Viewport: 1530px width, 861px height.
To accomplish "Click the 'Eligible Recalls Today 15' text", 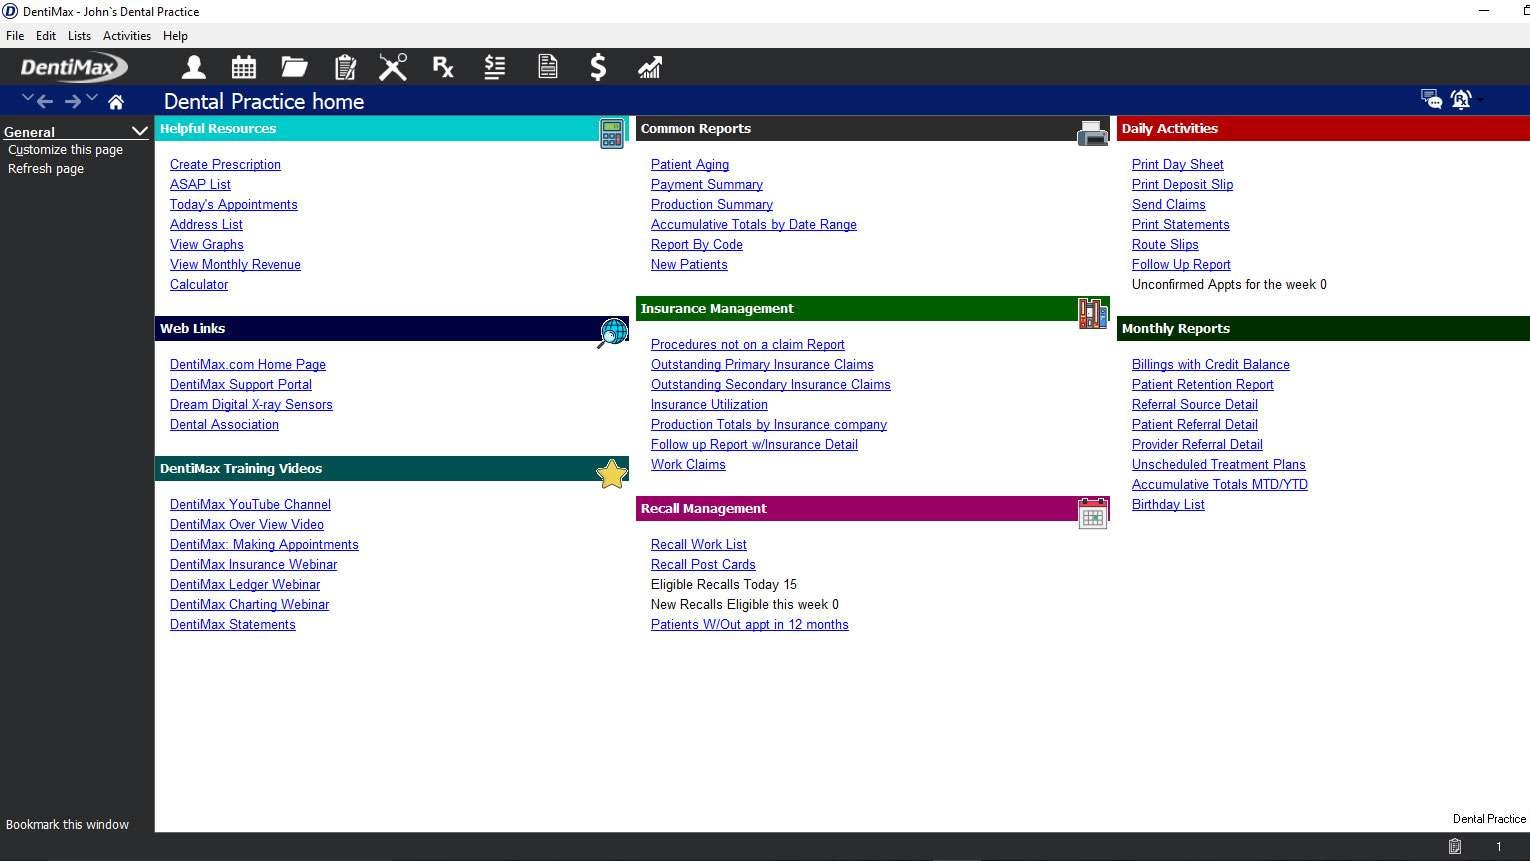I will pos(724,585).
